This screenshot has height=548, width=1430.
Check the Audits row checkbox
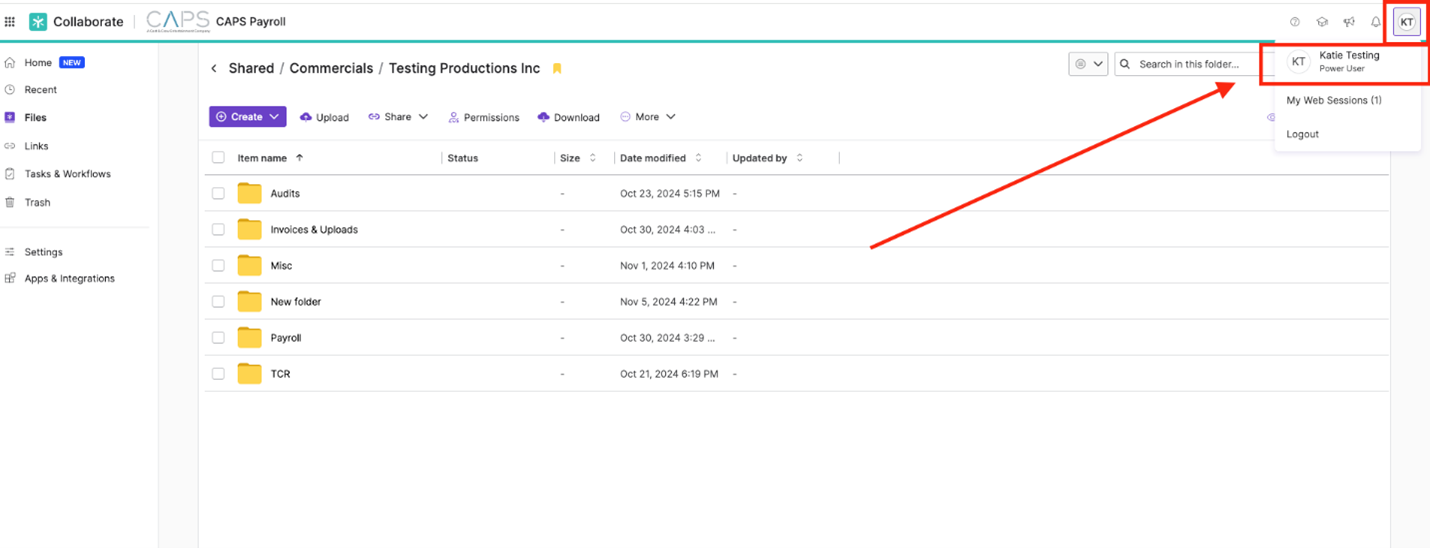click(218, 193)
